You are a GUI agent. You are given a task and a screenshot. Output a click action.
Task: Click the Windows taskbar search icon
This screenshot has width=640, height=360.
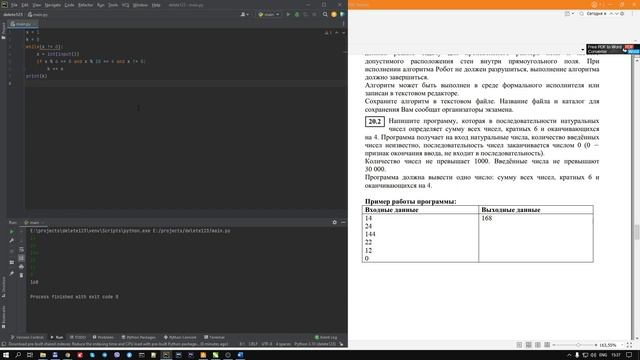click(x=18, y=355)
